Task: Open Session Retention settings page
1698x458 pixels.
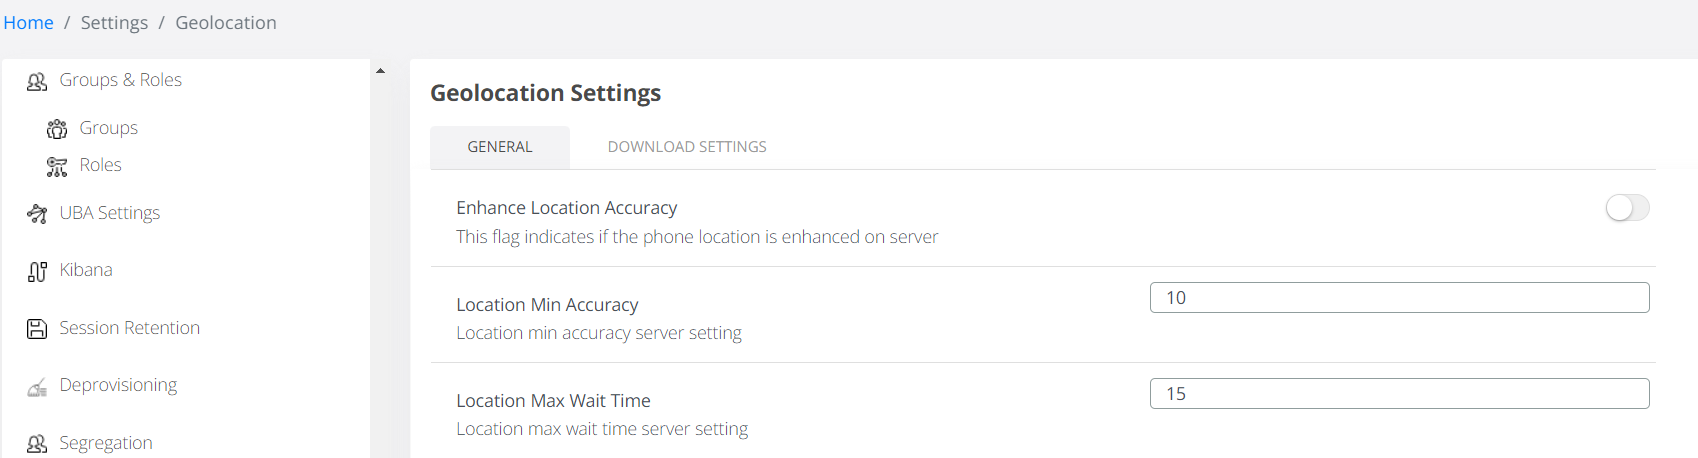Action: click(129, 328)
